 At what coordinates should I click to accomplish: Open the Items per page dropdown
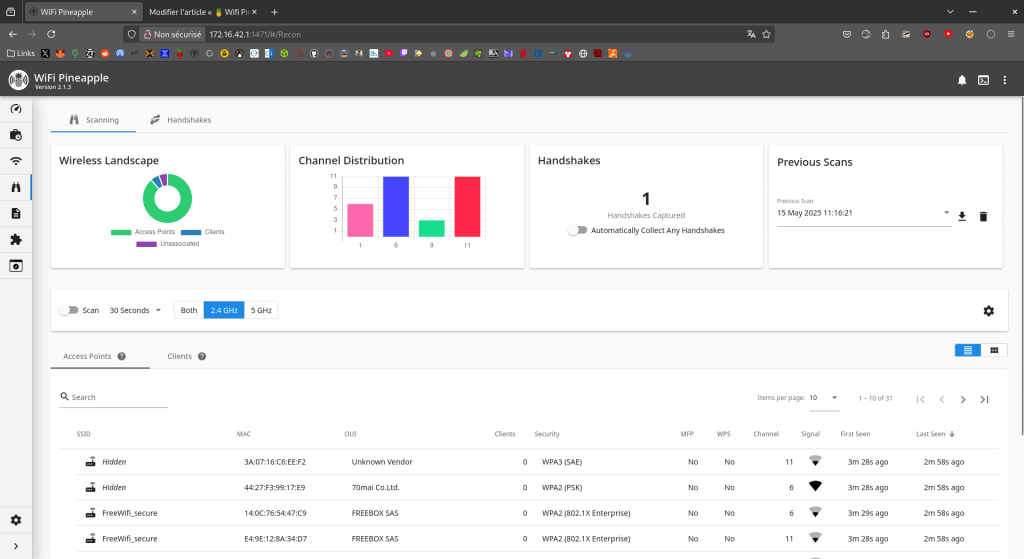tap(824, 398)
